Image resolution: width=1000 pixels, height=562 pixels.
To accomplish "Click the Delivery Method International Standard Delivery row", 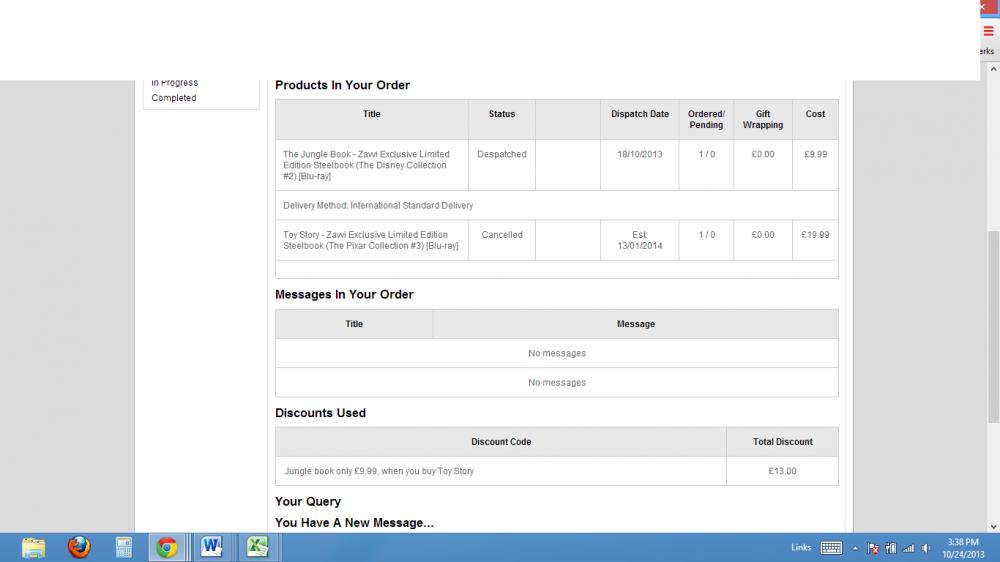I will pos(557,205).
